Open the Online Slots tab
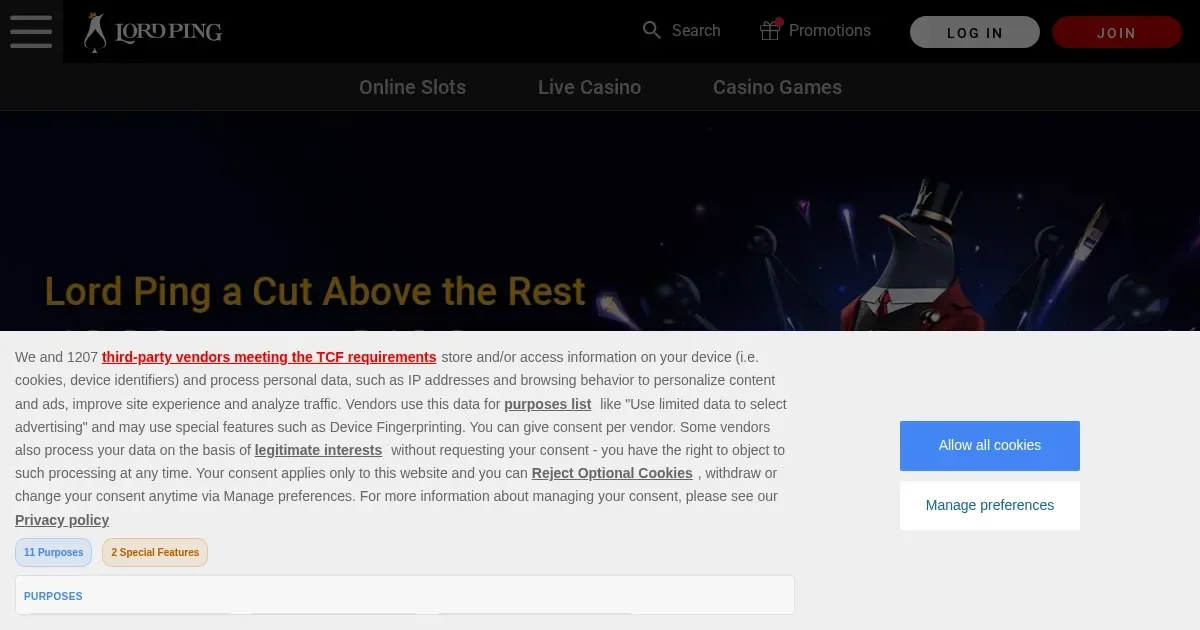 coord(412,87)
